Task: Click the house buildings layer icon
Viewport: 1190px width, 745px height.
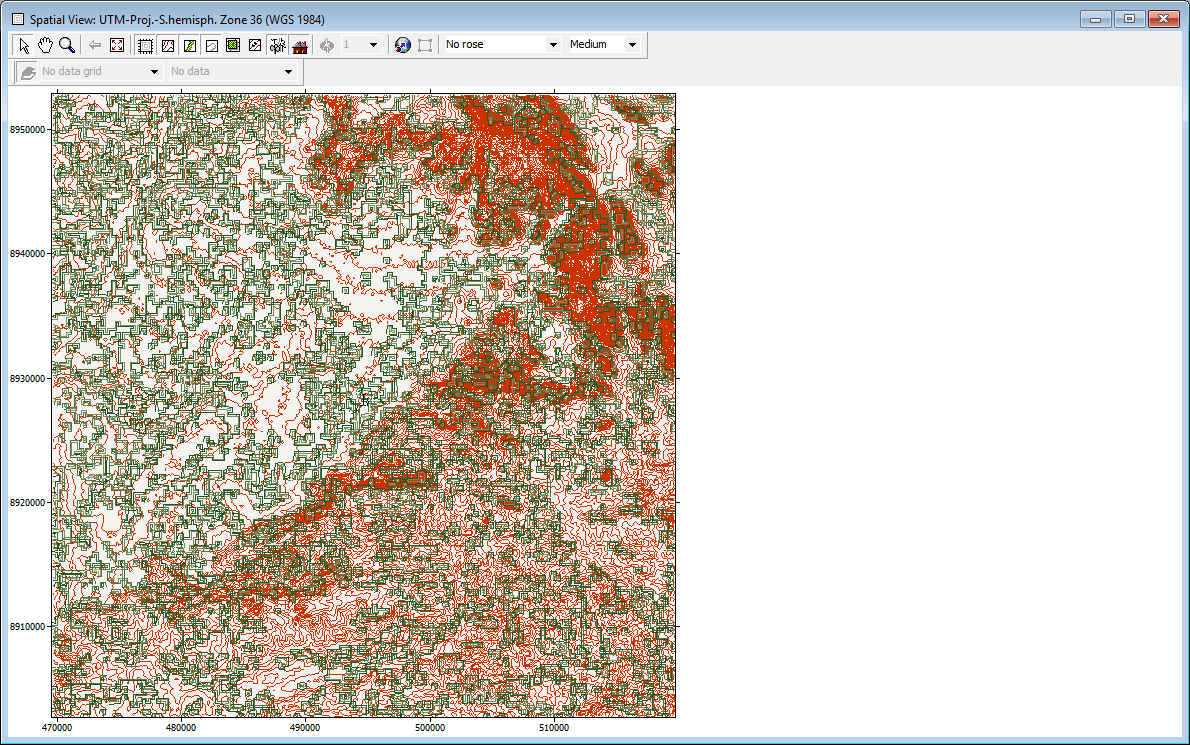Action: point(299,45)
